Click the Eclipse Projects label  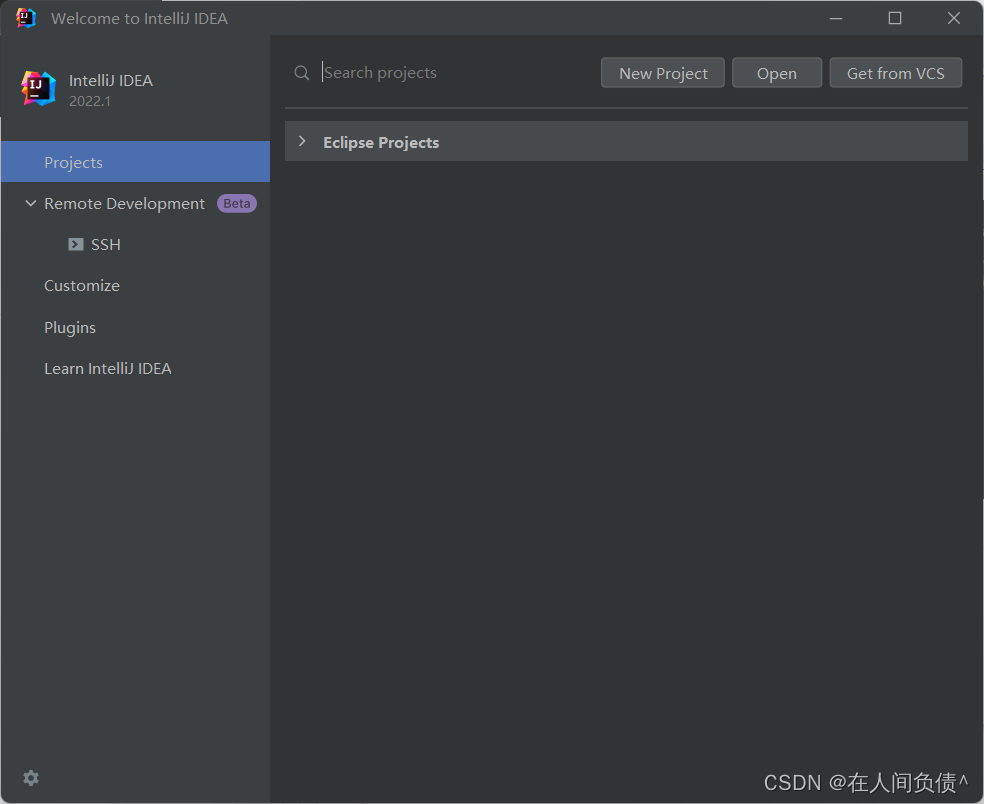point(381,142)
